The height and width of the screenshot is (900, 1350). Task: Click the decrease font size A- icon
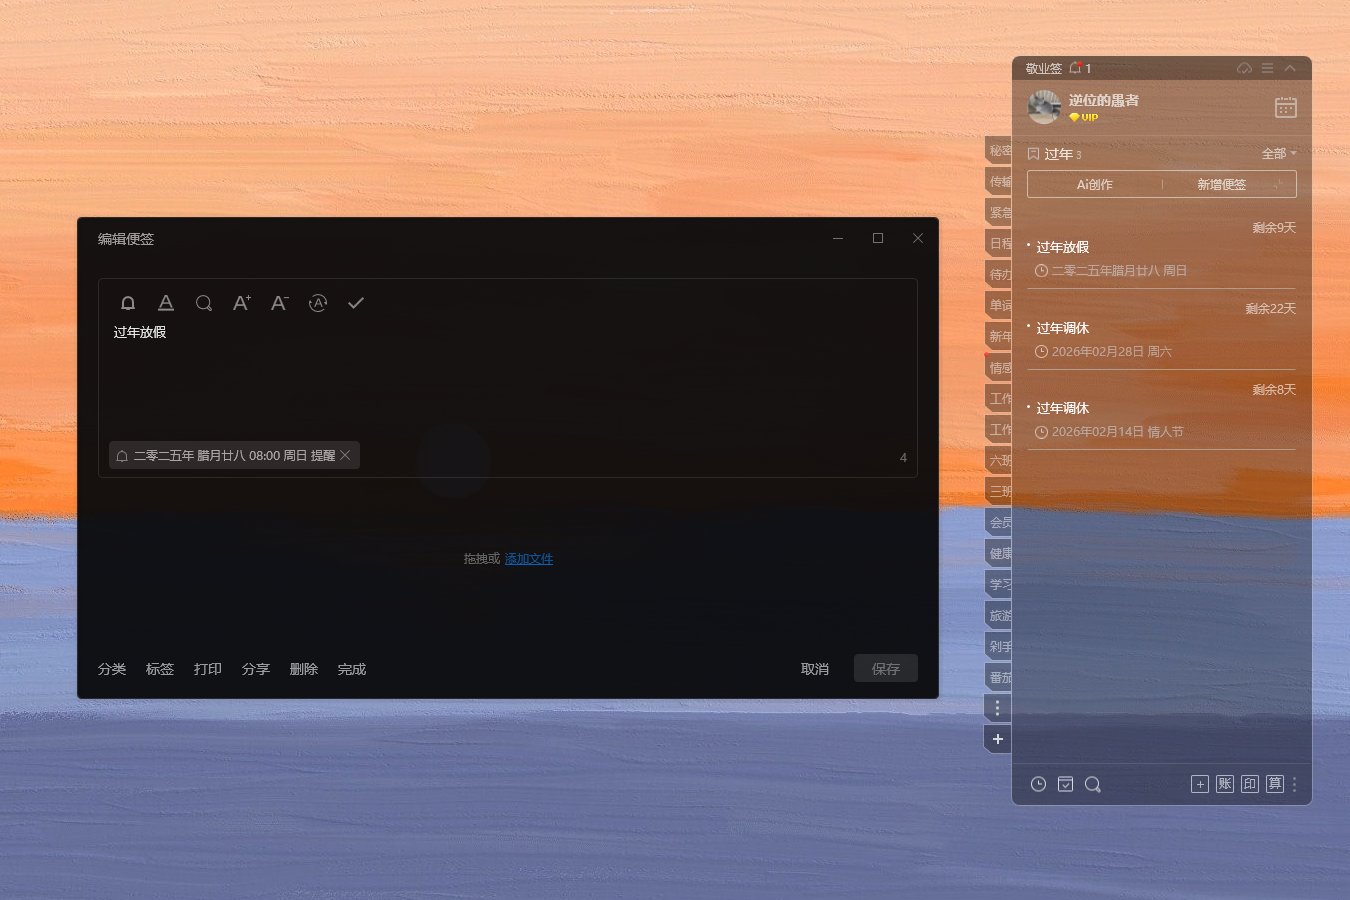(280, 303)
